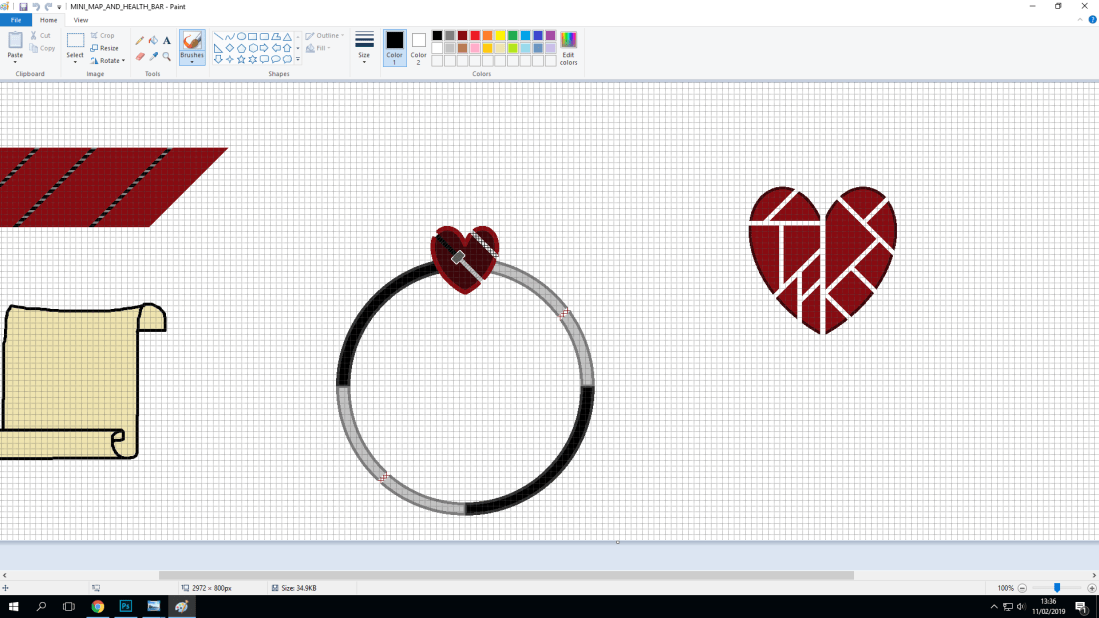Image resolution: width=1099 pixels, height=618 pixels.
Task: Expand the Rotate dropdown
Action: [x=108, y=60]
